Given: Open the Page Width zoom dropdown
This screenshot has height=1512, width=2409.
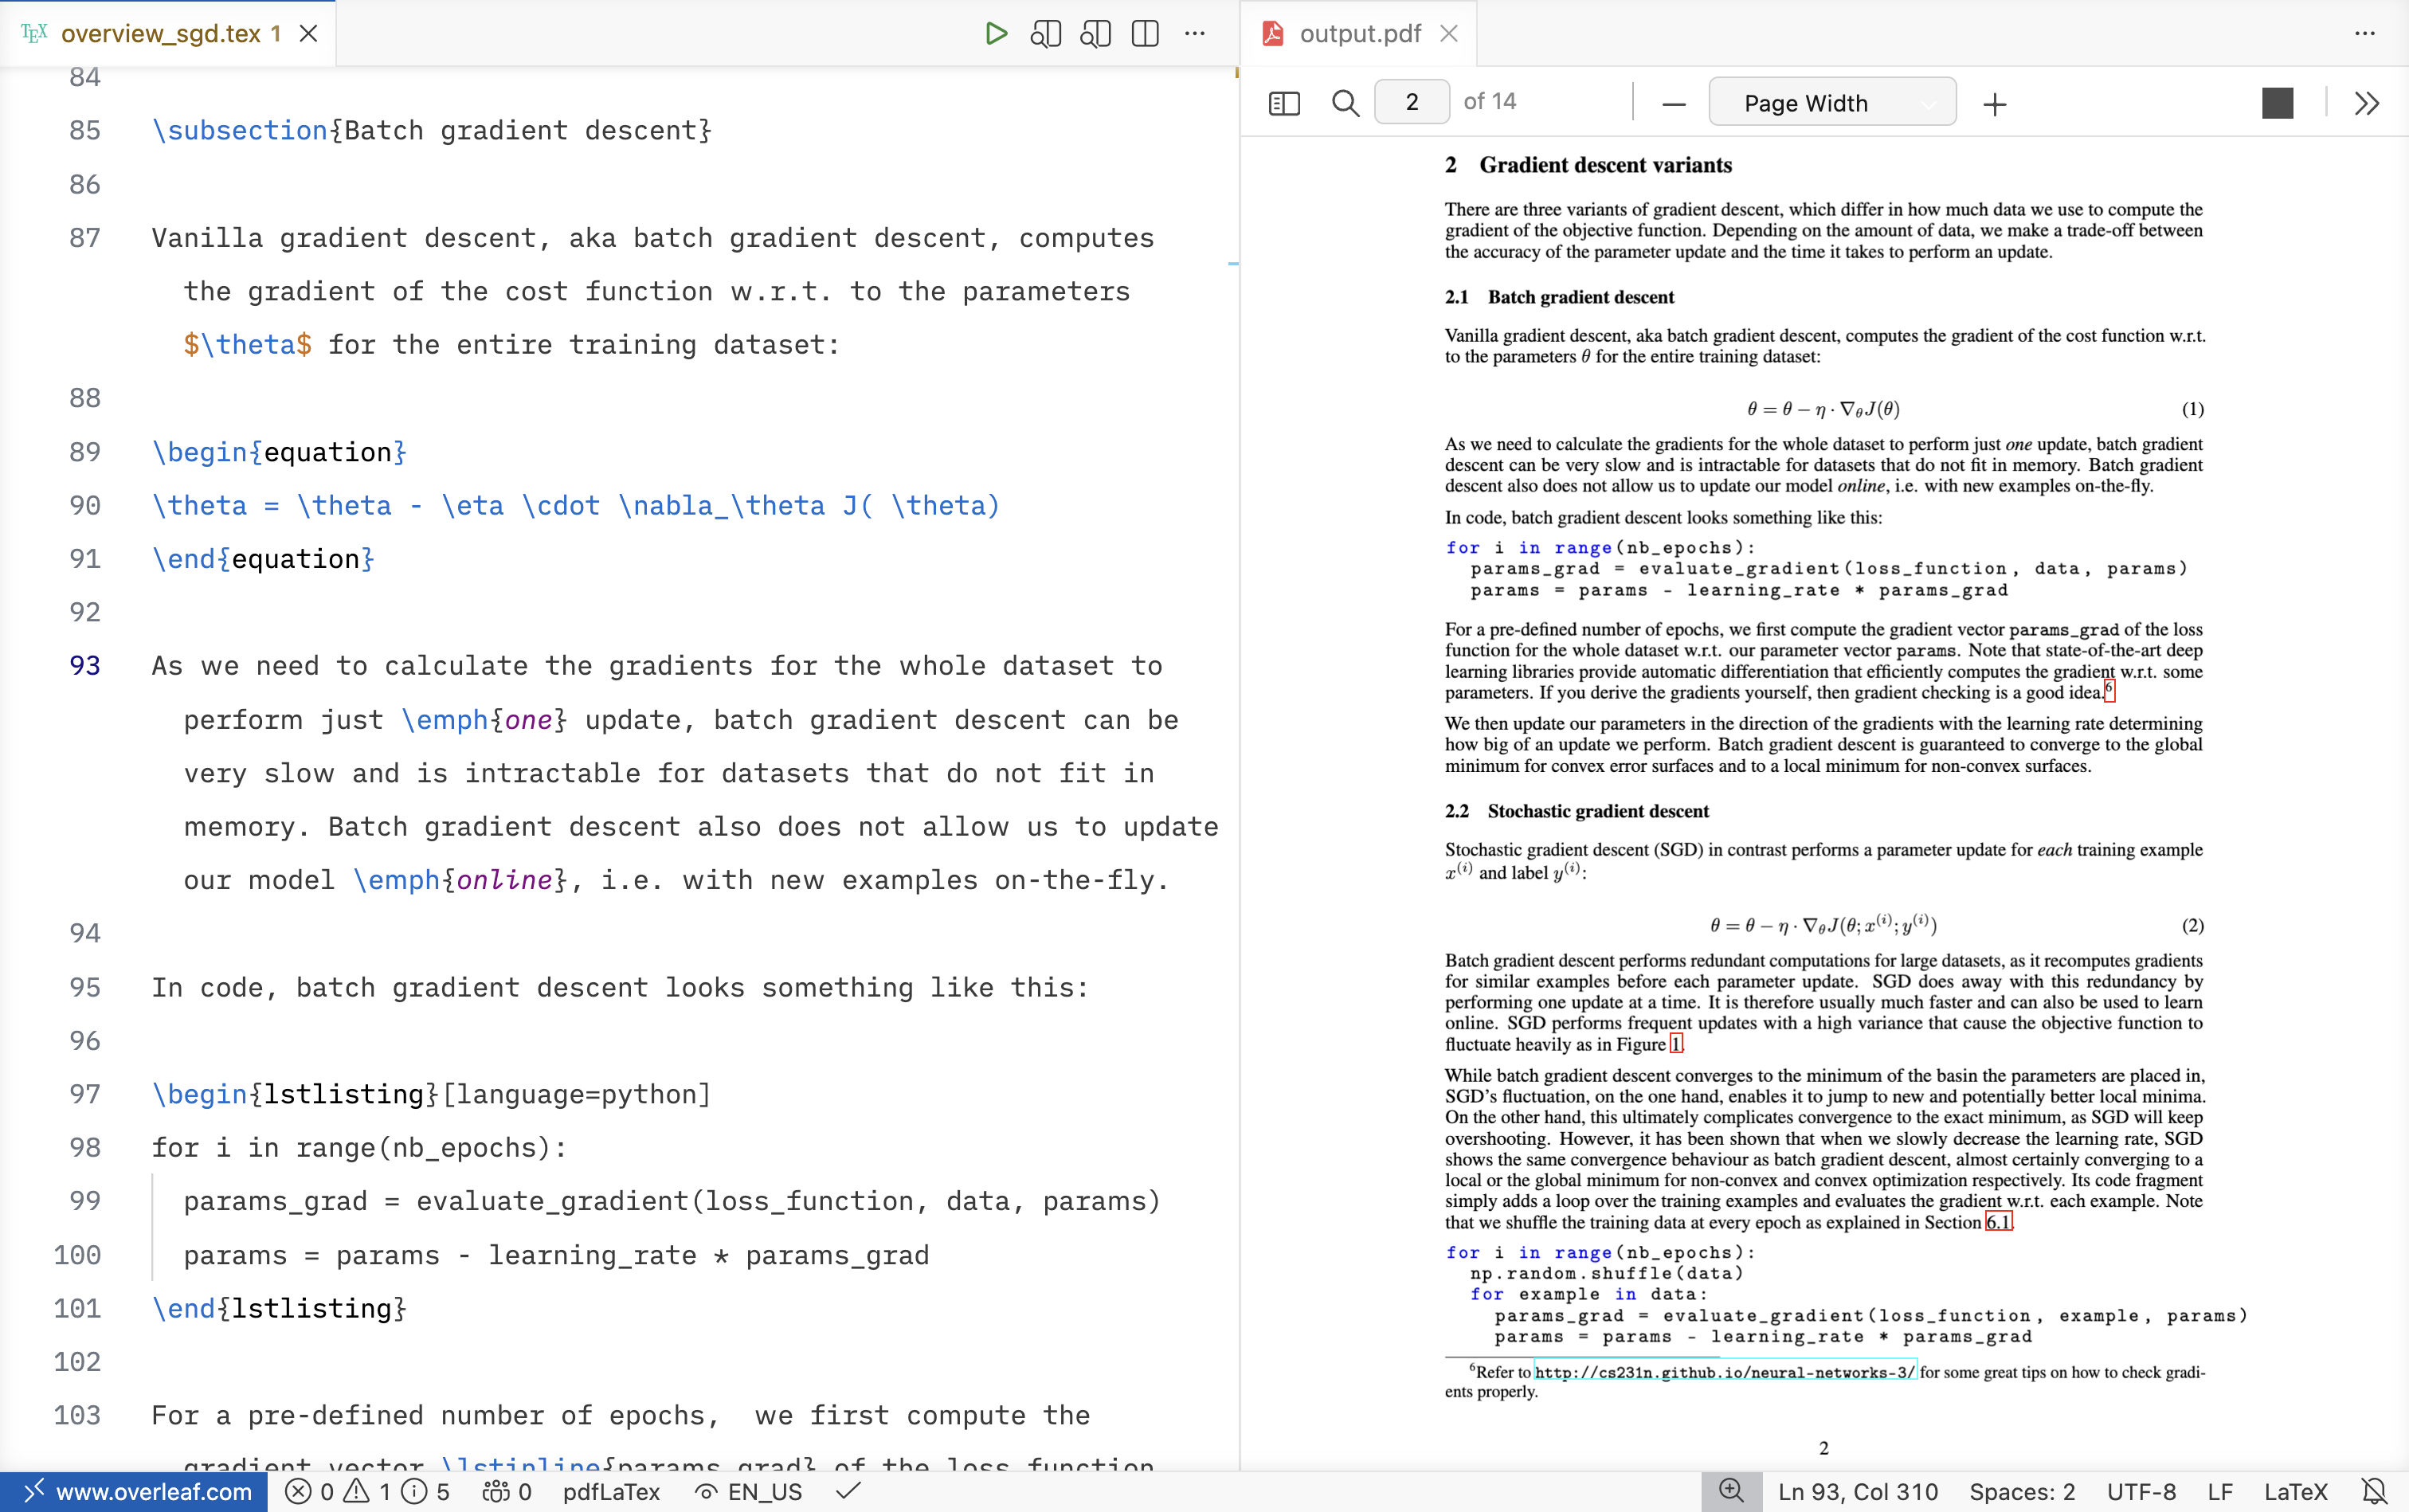Looking at the screenshot, I should pos(1832,103).
